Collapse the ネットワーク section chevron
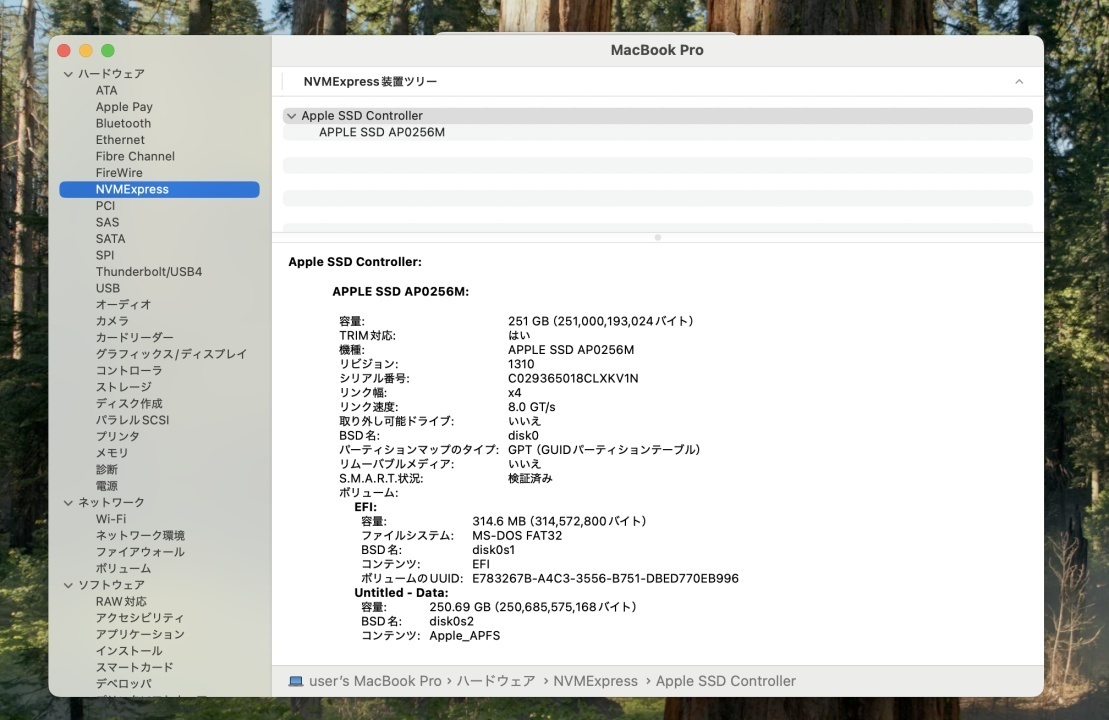This screenshot has height=720, width=1109. [x=68, y=503]
